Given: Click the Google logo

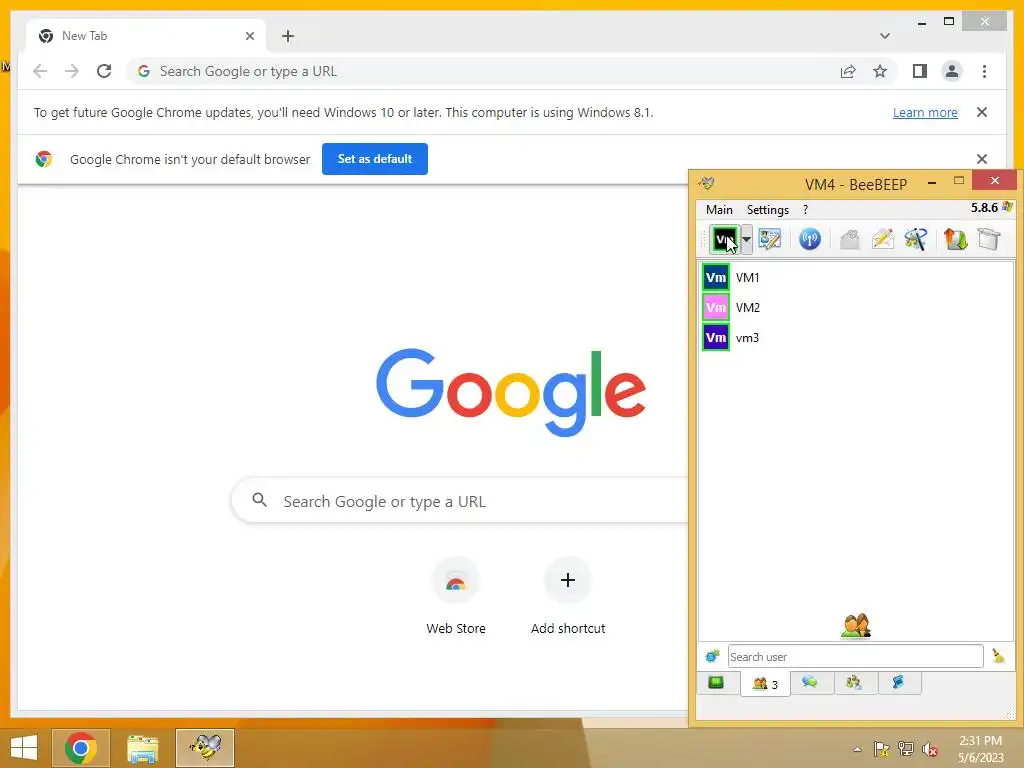Looking at the screenshot, I should [x=511, y=392].
